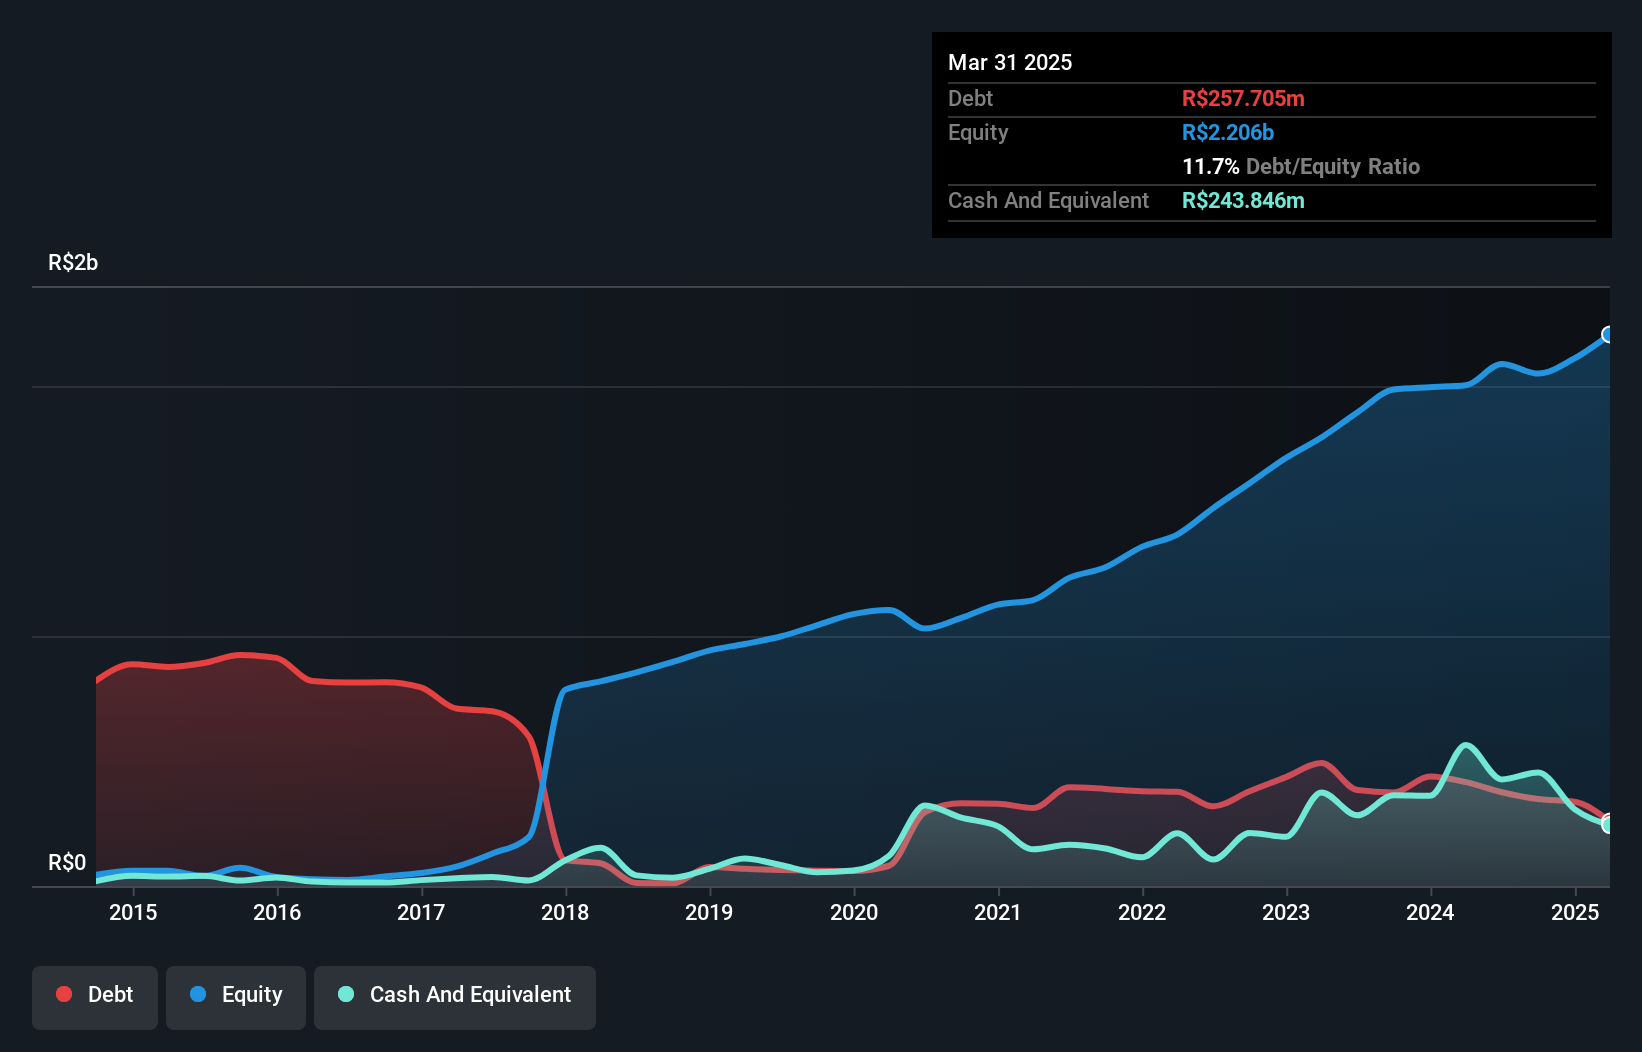Click the 2016 x-axis label
The width and height of the screenshot is (1642, 1052).
[x=277, y=912]
